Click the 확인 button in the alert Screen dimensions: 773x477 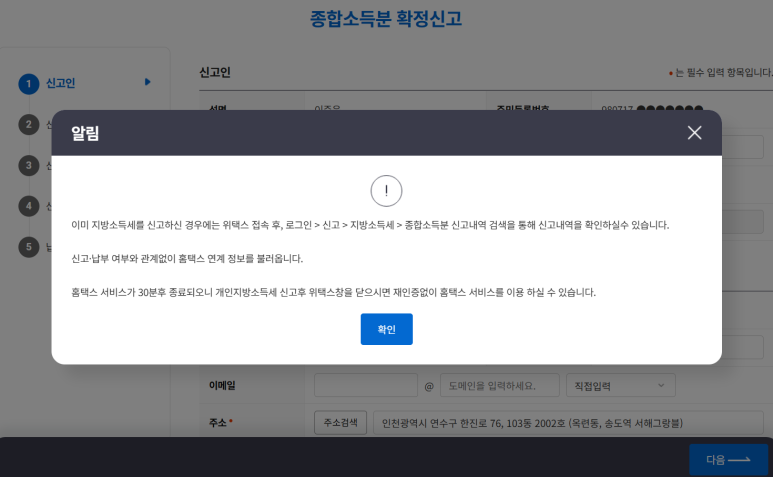point(386,329)
